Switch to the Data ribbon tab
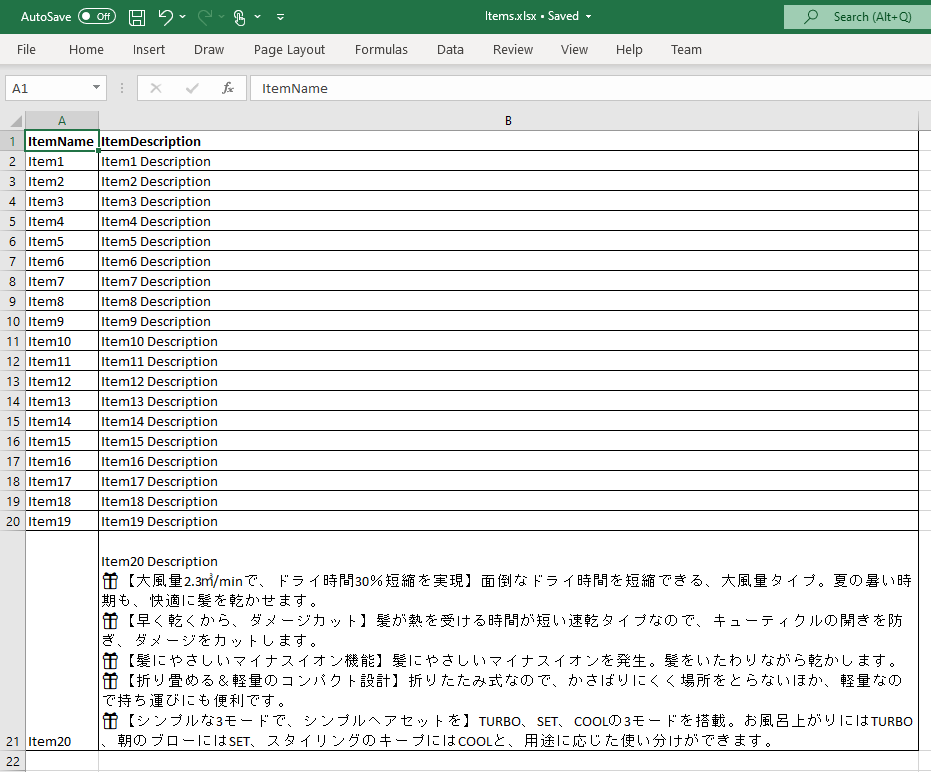 [450, 49]
